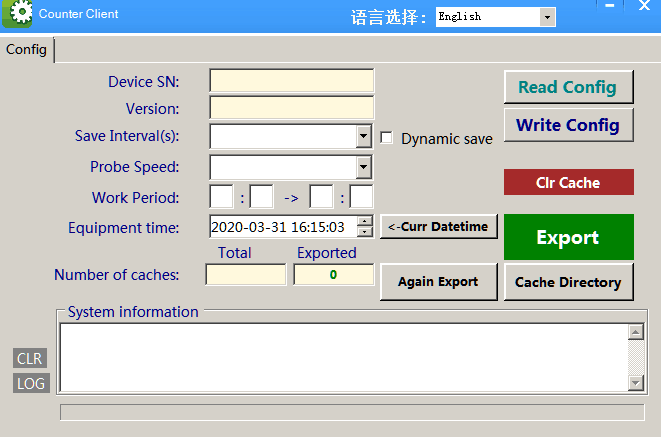Click the first Work Period hour field

point(221,197)
